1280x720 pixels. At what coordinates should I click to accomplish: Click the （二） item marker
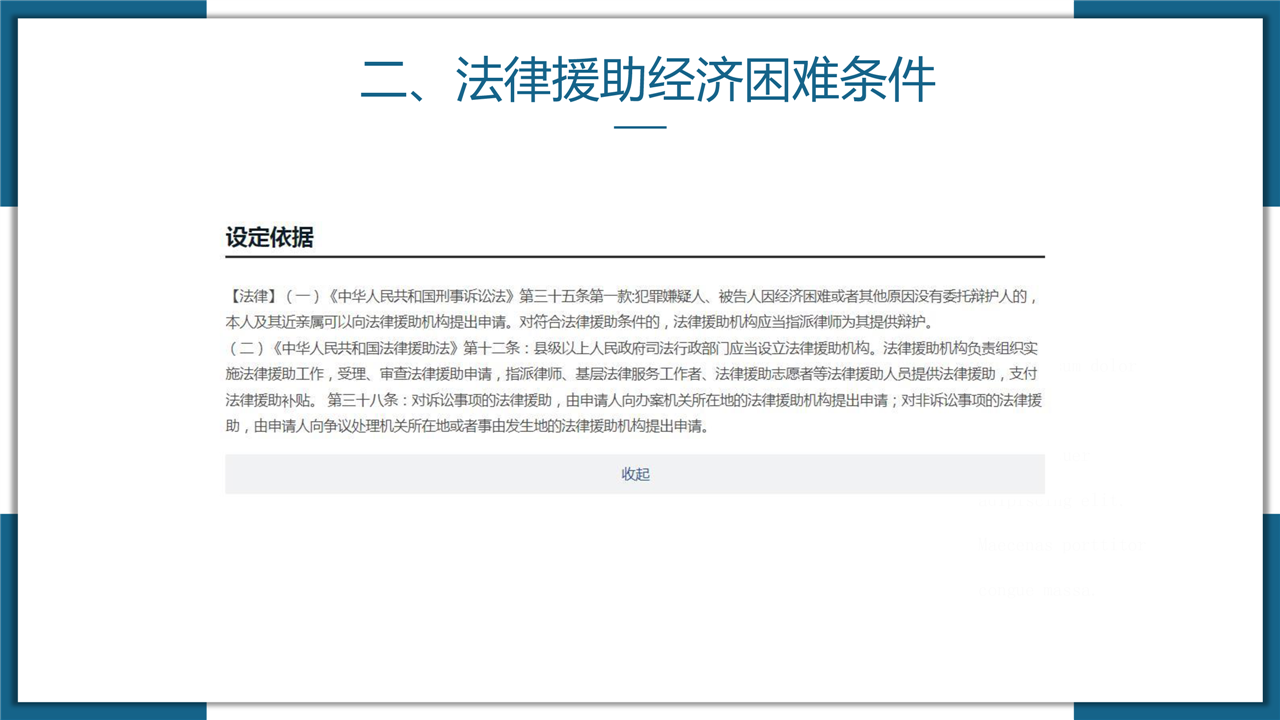point(245,349)
